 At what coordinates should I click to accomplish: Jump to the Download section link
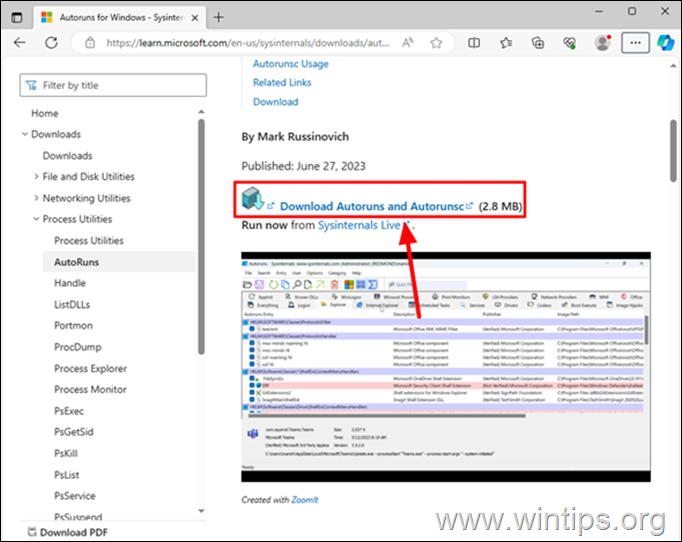click(275, 102)
